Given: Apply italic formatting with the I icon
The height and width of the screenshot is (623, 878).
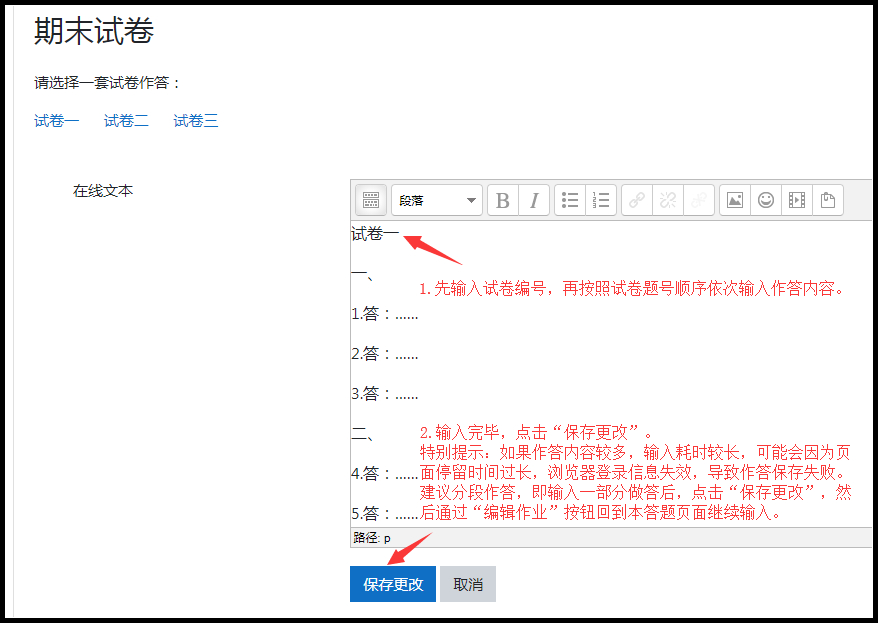Looking at the screenshot, I should [x=534, y=200].
